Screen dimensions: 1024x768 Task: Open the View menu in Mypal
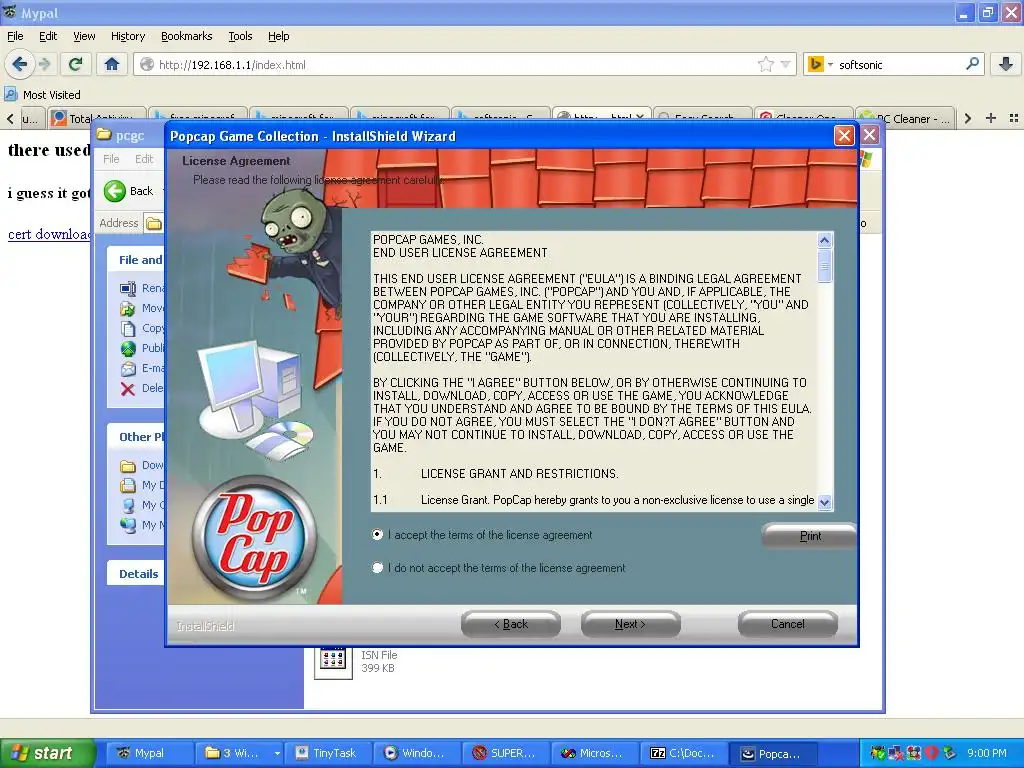[x=84, y=36]
